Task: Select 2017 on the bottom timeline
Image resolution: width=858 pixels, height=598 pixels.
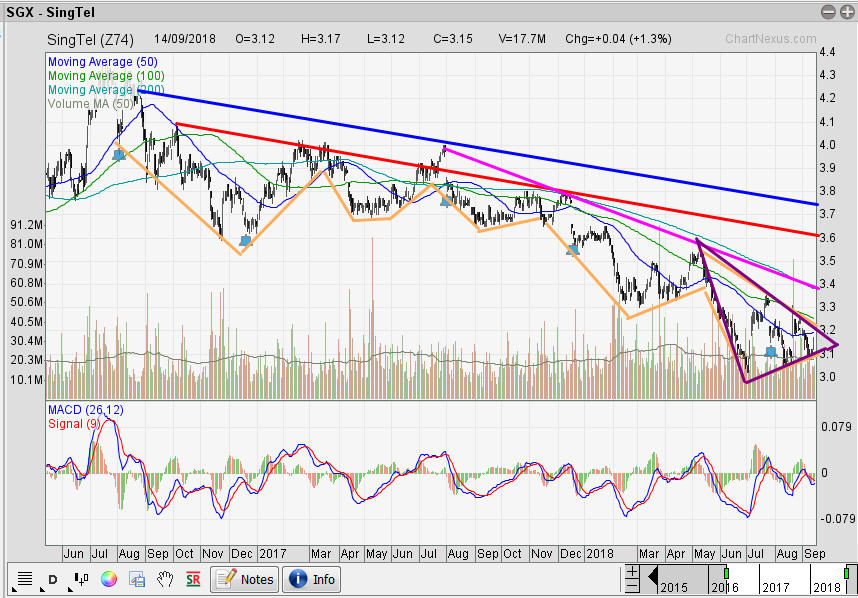Action: coord(775,587)
